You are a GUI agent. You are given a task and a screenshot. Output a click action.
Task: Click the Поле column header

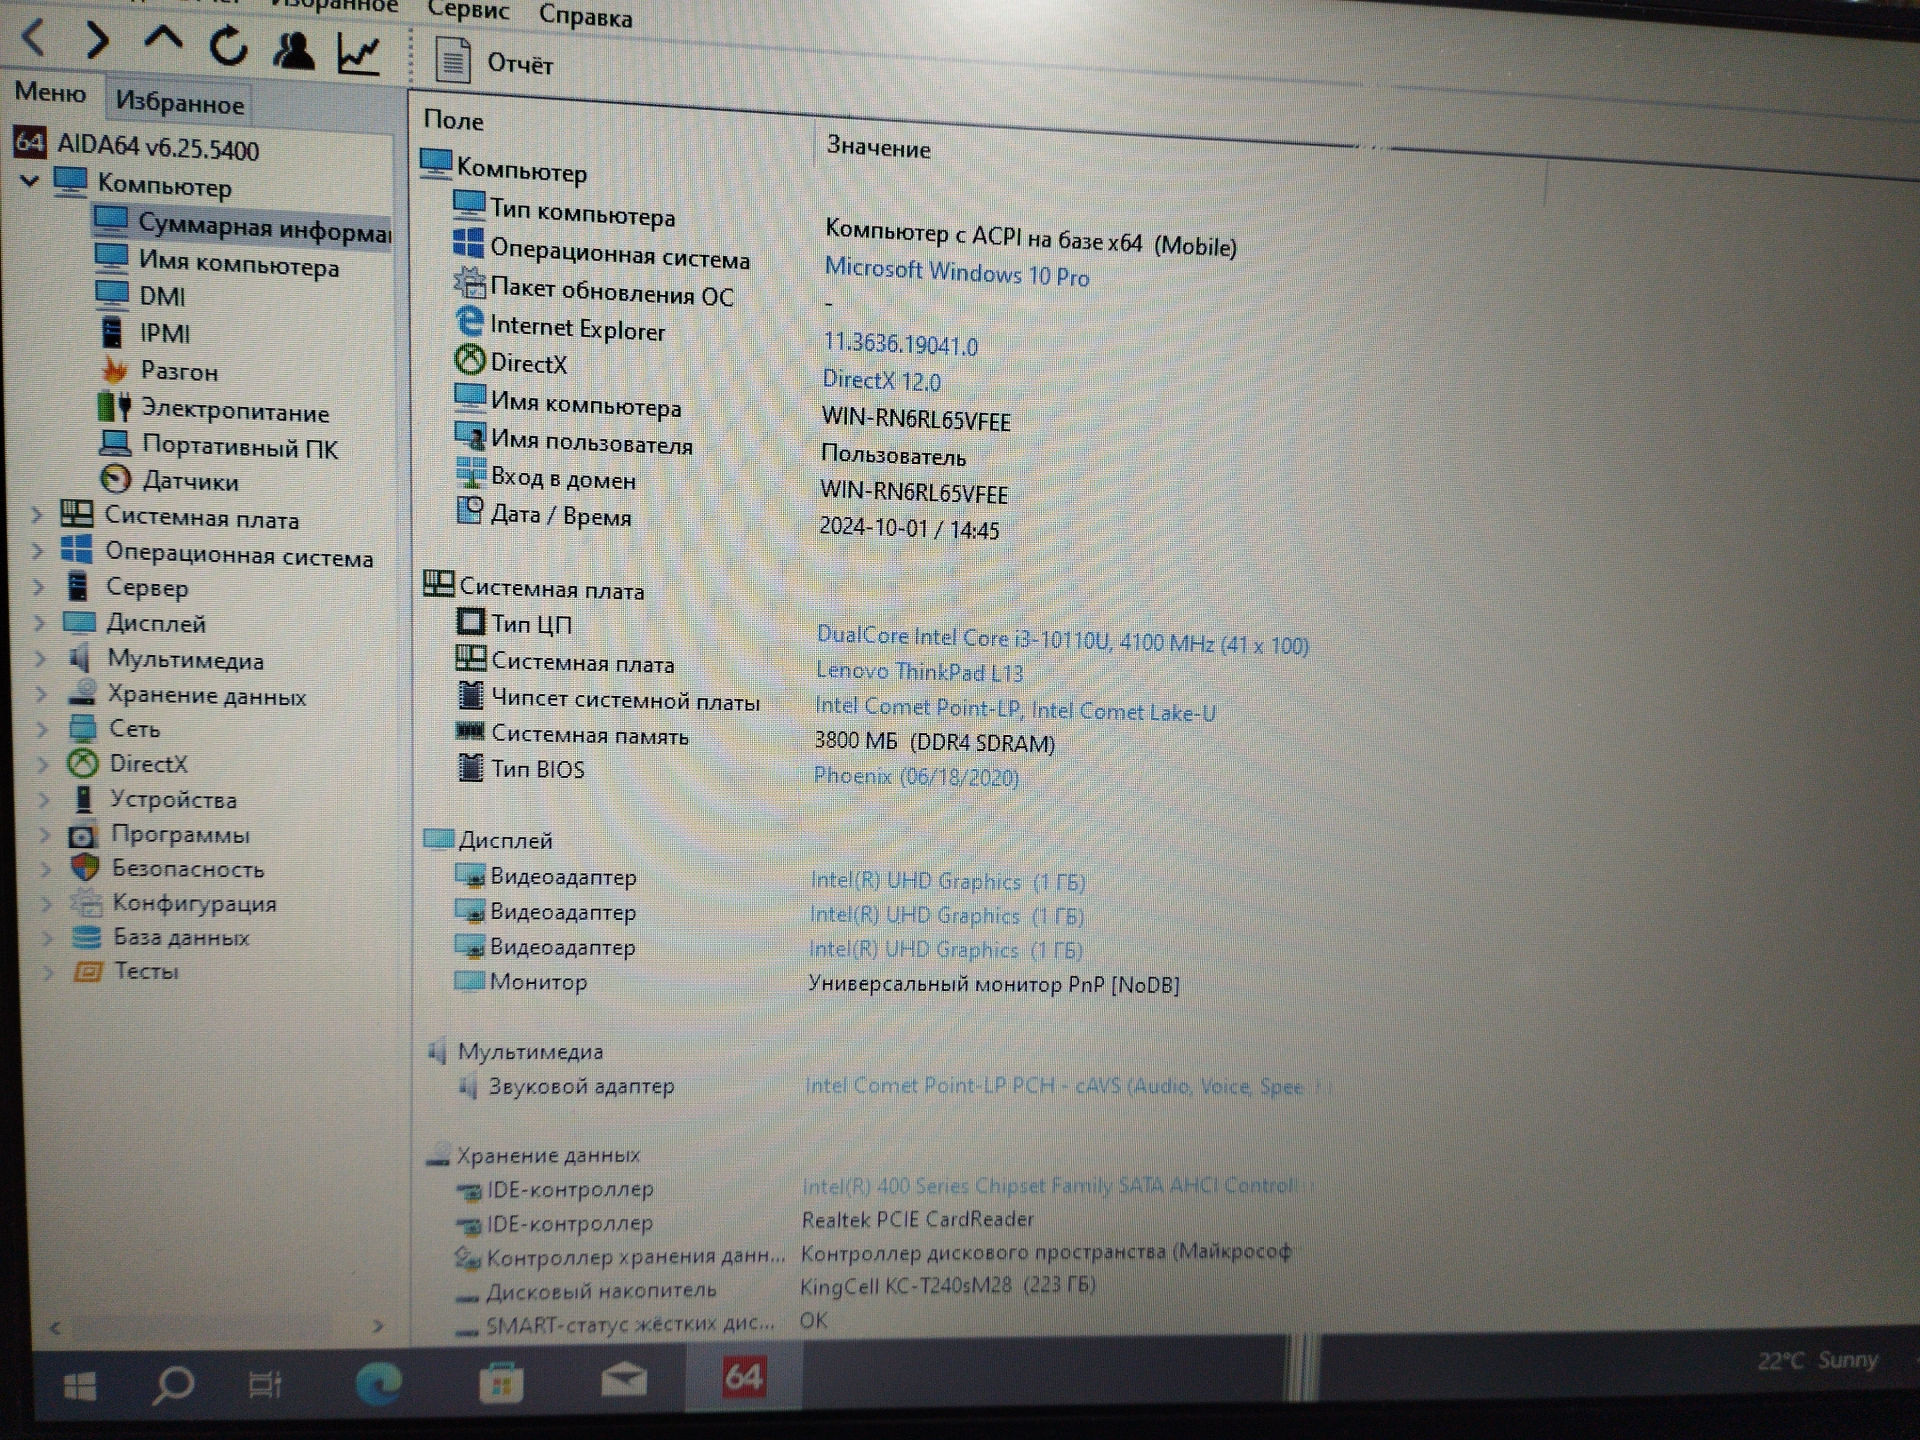(453, 120)
